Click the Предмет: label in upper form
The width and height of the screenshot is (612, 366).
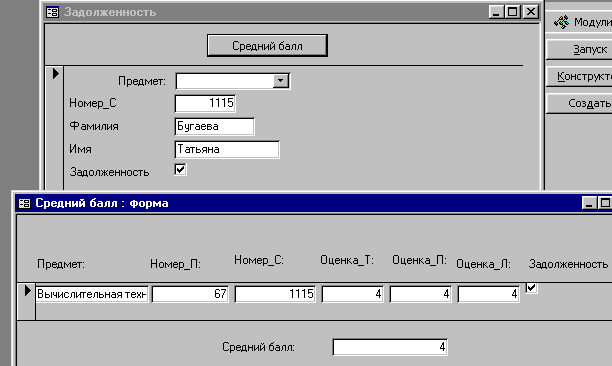pyautogui.click(x=142, y=81)
